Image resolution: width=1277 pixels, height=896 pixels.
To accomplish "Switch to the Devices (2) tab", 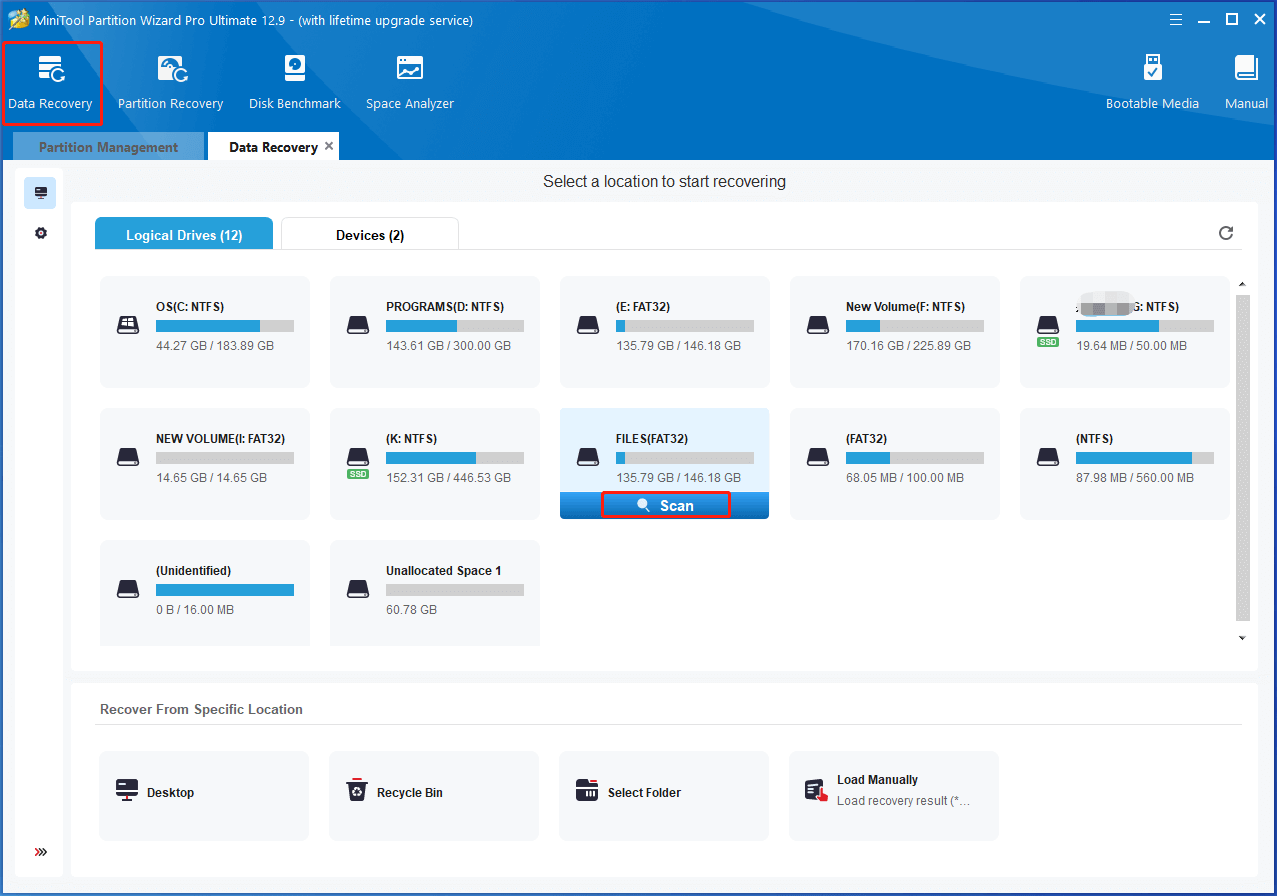I will (370, 235).
